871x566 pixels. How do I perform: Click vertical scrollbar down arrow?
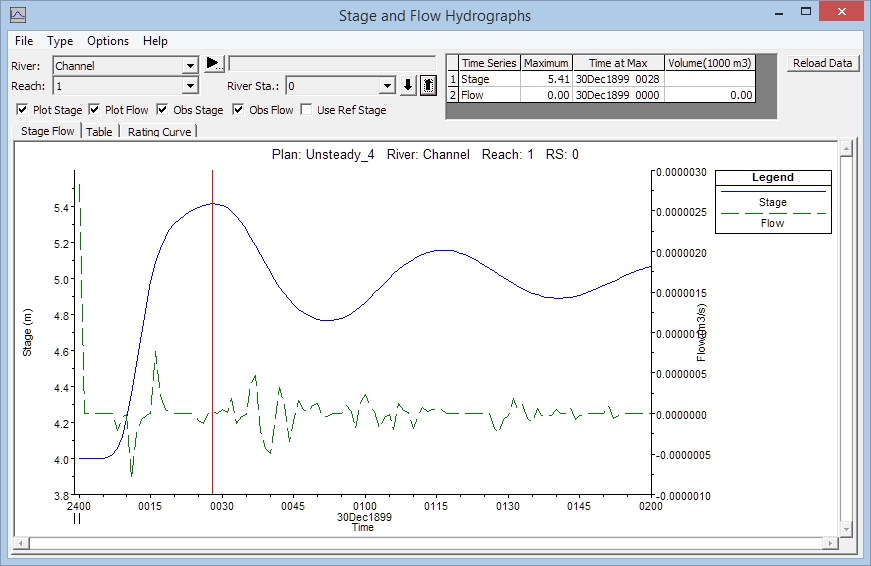pyautogui.click(x=846, y=529)
